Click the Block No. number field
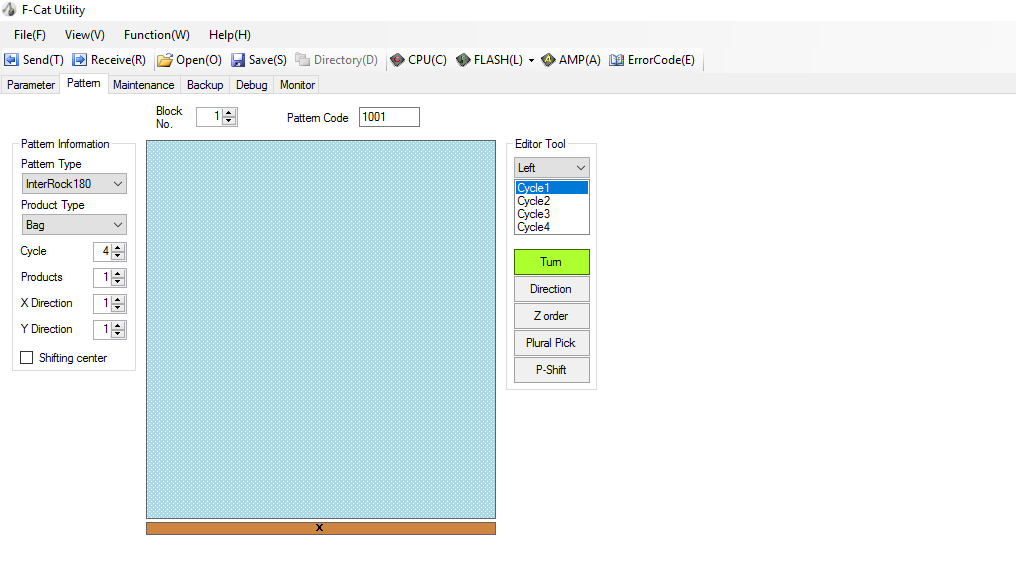This screenshot has height=566, width=1016. coord(209,117)
